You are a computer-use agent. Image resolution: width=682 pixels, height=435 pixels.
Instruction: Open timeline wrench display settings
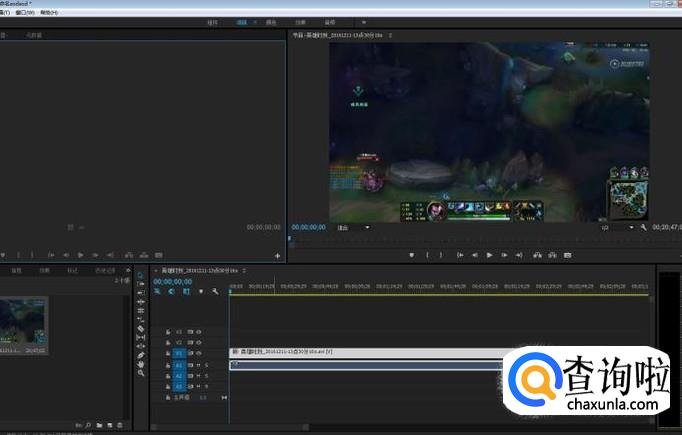(x=214, y=292)
